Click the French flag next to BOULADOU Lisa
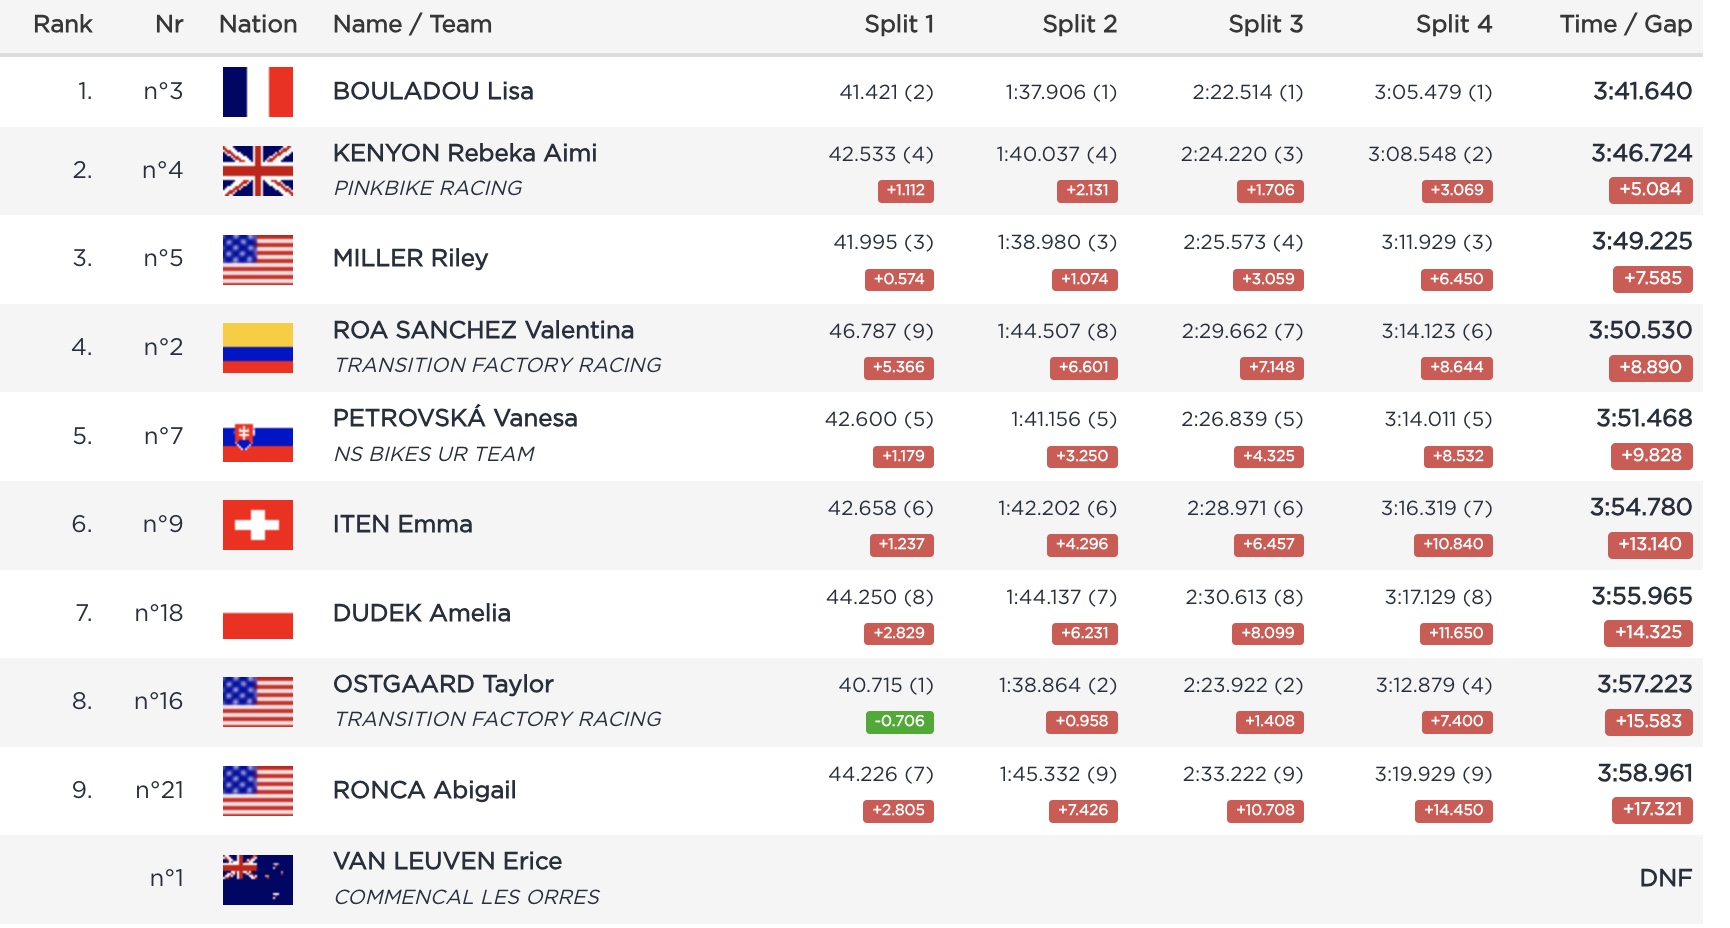This screenshot has width=1730, height=928. click(x=257, y=92)
